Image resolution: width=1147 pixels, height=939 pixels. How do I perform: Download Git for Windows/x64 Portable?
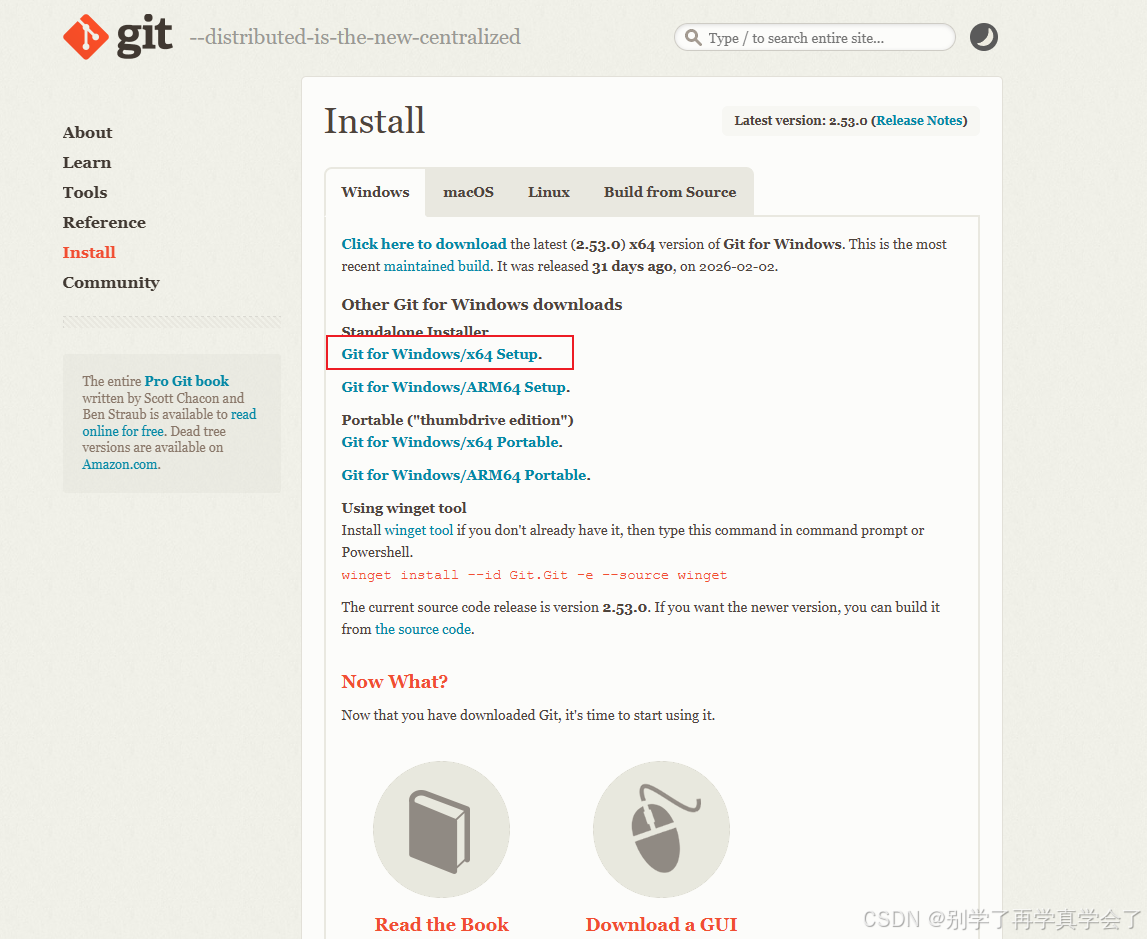450,442
